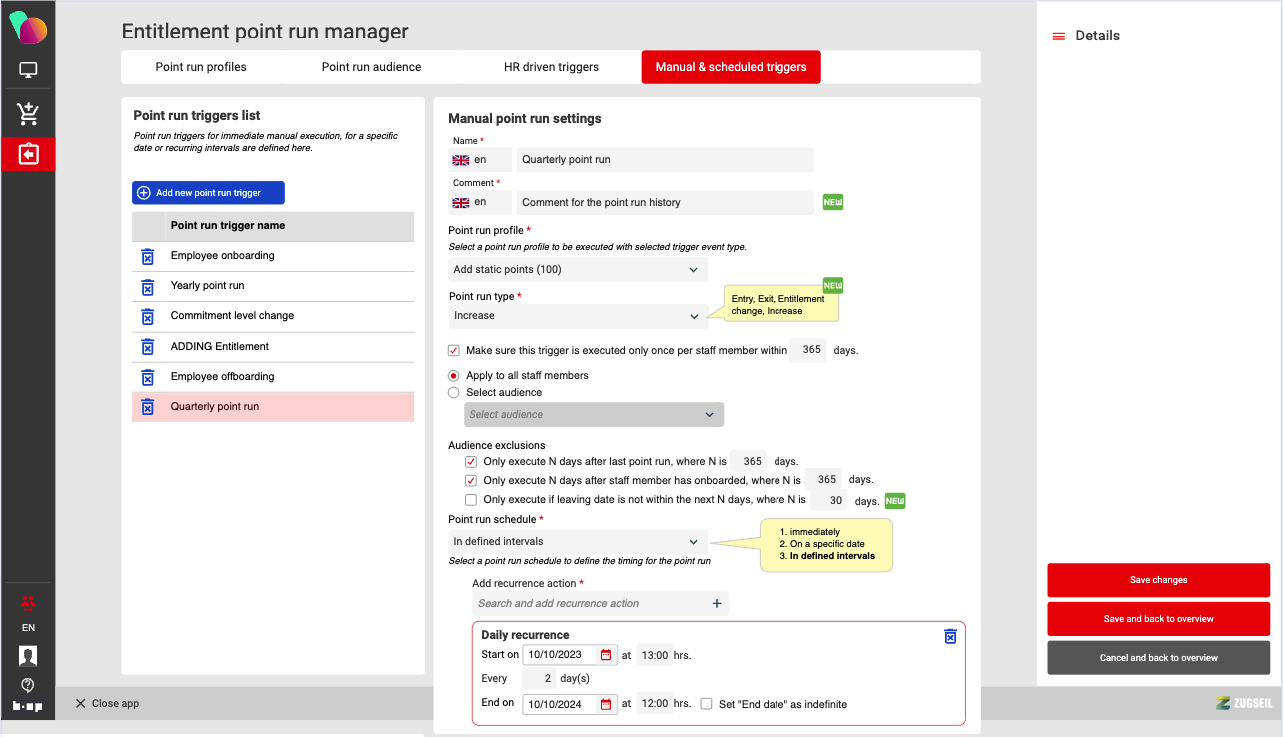Image resolution: width=1283 pixels, height=737 pixels.
Task: Choose the Select audience radio option
Action: [x=454, y=393]
